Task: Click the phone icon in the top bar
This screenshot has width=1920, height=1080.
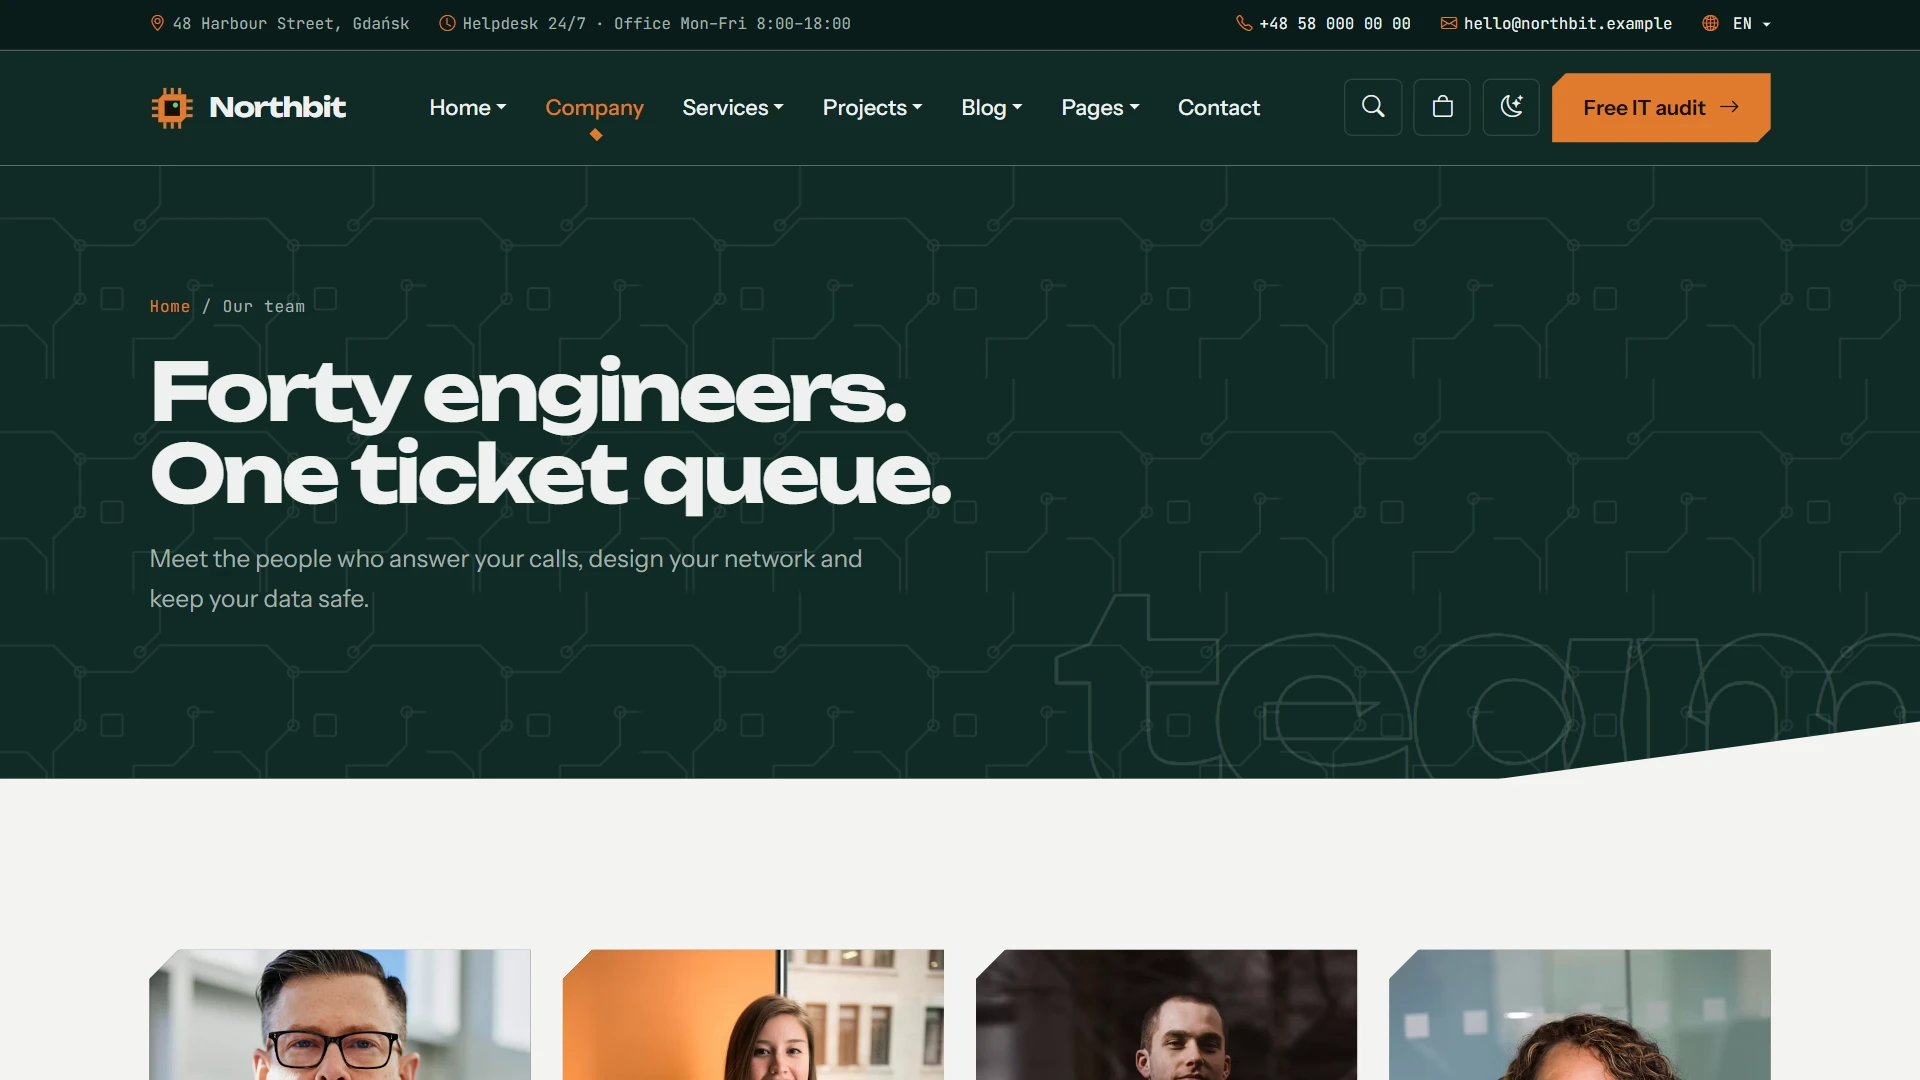Action: [1244, 23]
